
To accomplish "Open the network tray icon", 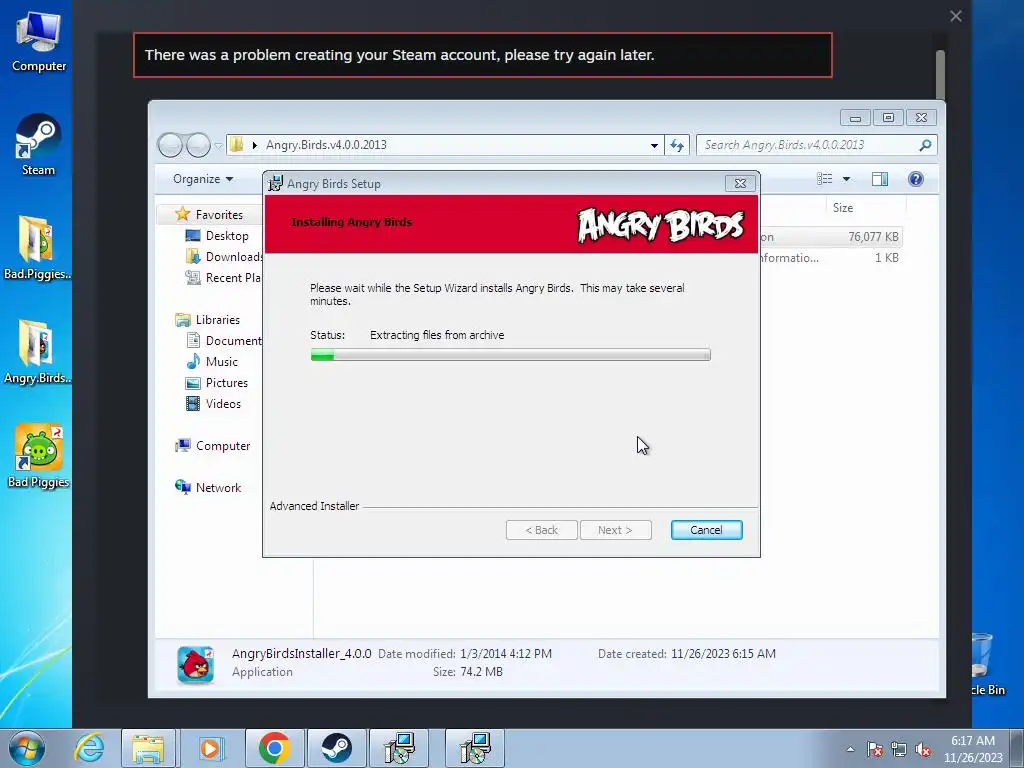I will point(899,749).
